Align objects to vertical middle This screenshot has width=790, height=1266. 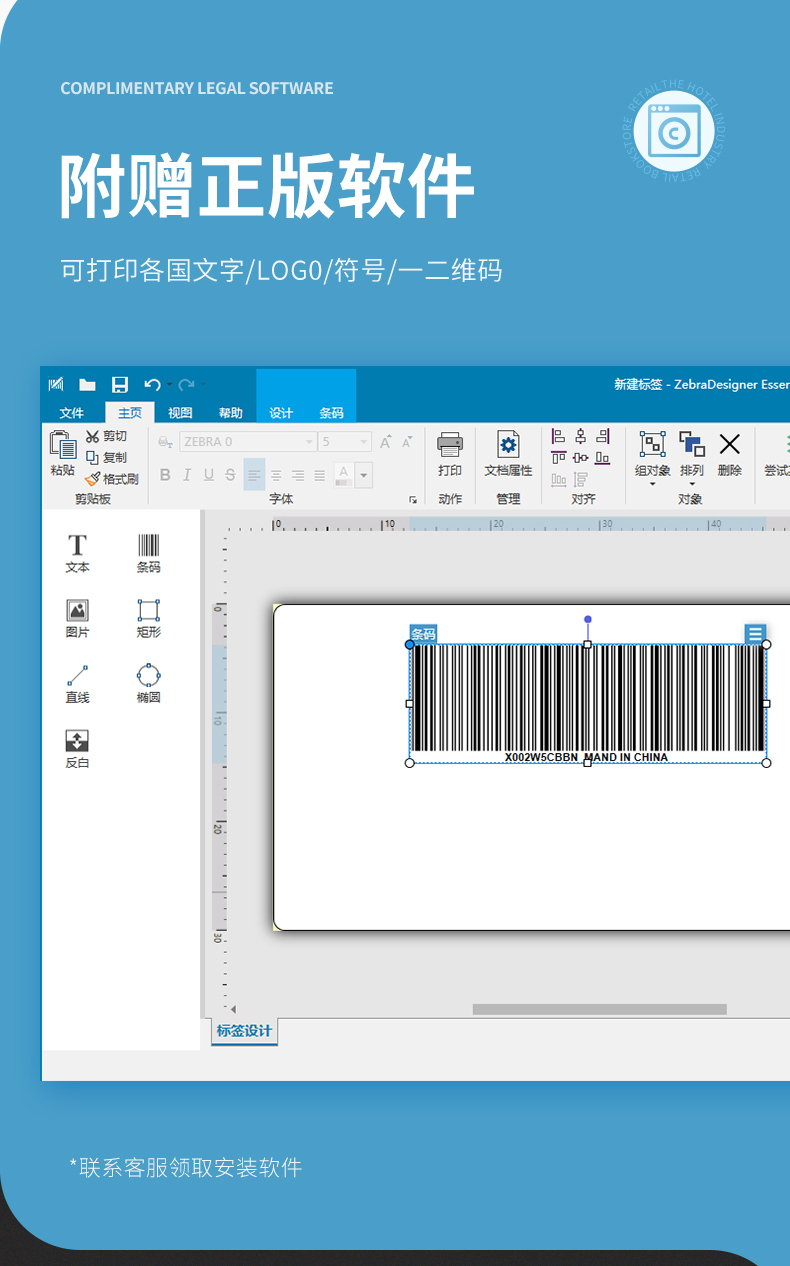pos(580,458)
